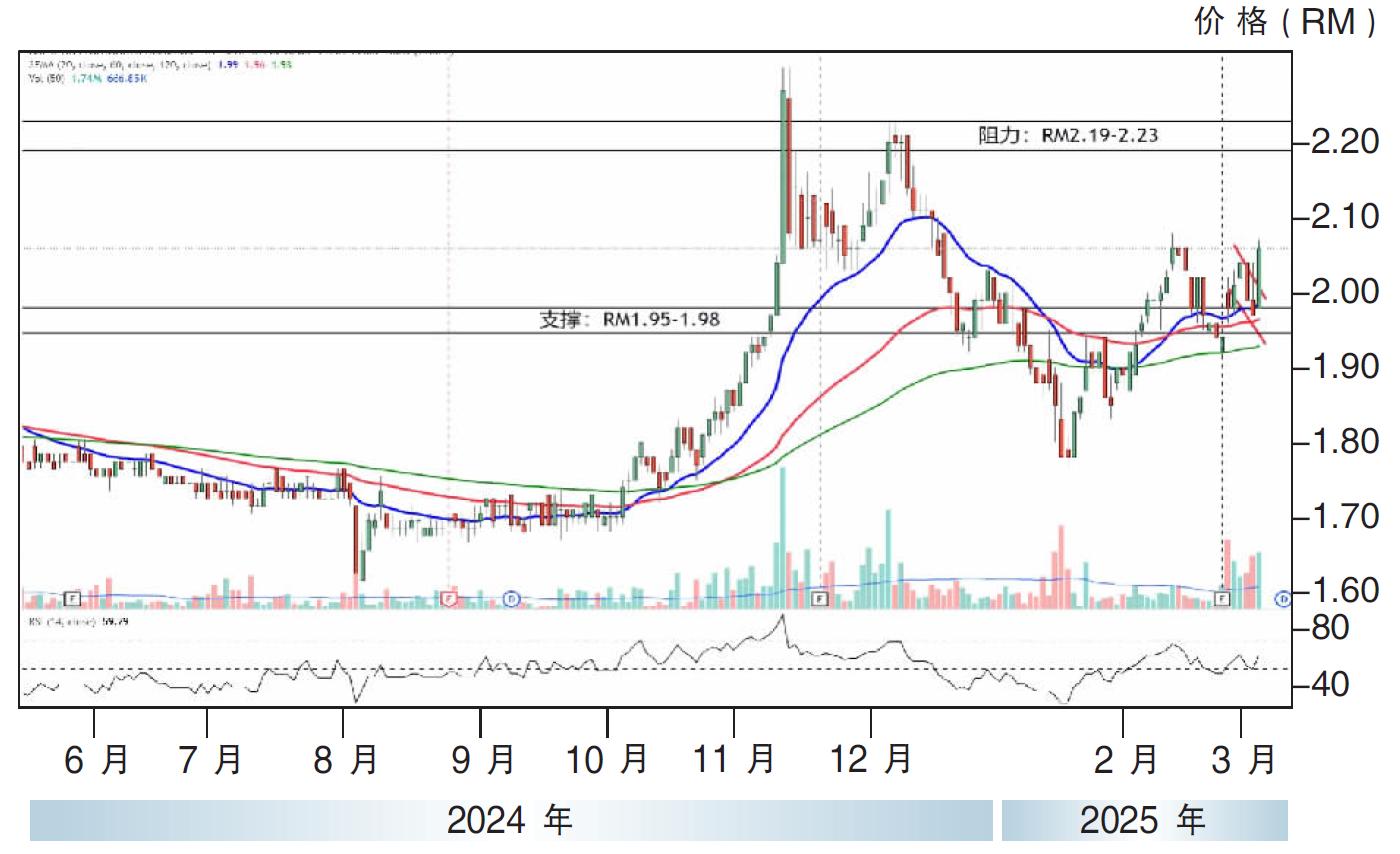This screenshot has height=854, width=1400.
Task: Click the Vol (50) indicator legend
Action: [x=88, y=78]
